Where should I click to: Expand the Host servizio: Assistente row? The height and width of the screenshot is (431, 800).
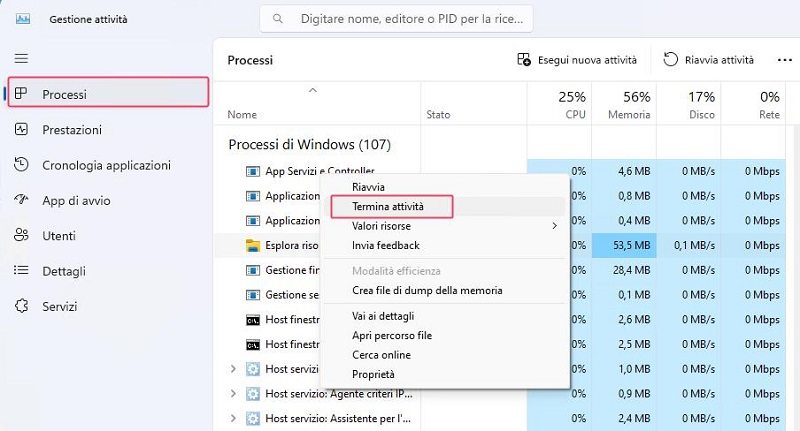click(x=234, y=418)
